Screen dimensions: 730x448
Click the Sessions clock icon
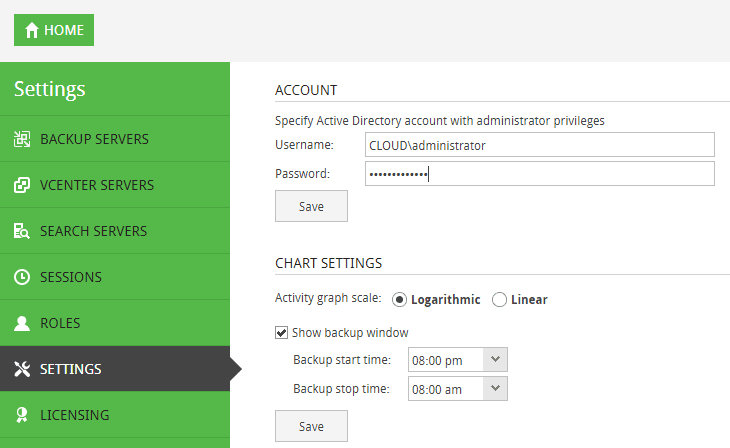(22, 277)
